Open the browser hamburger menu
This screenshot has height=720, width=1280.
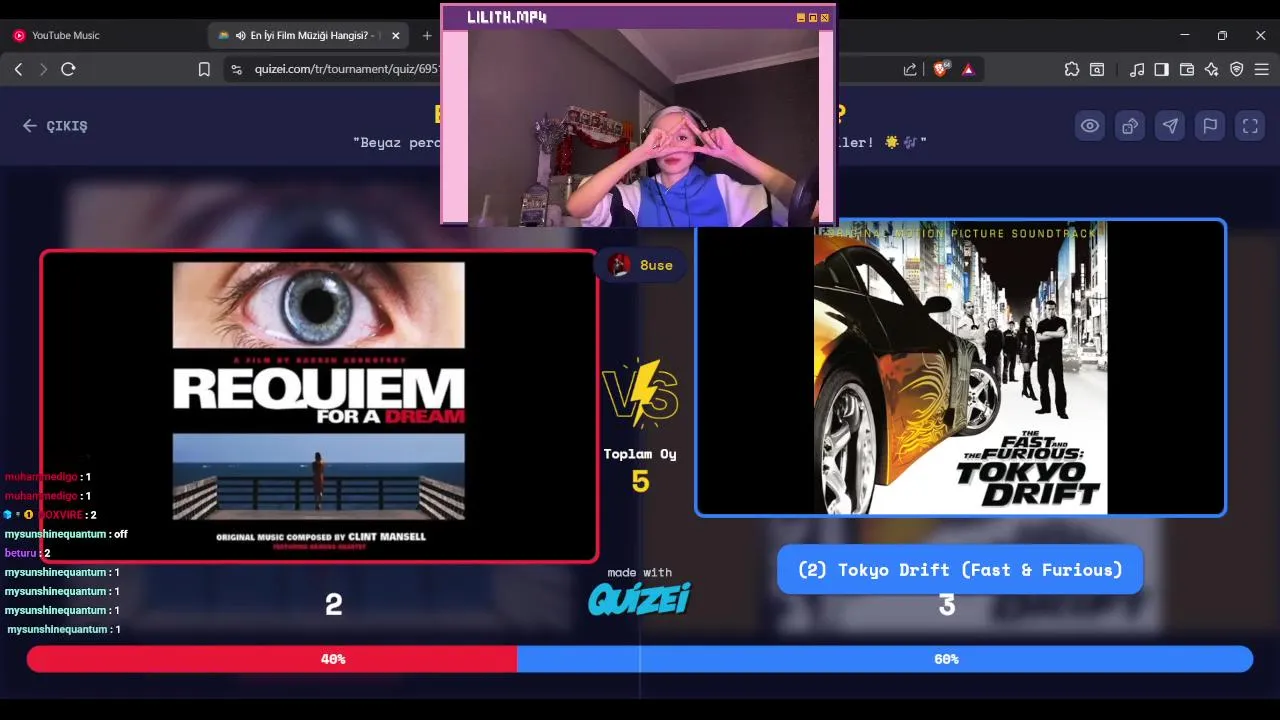coord(1262,69)
